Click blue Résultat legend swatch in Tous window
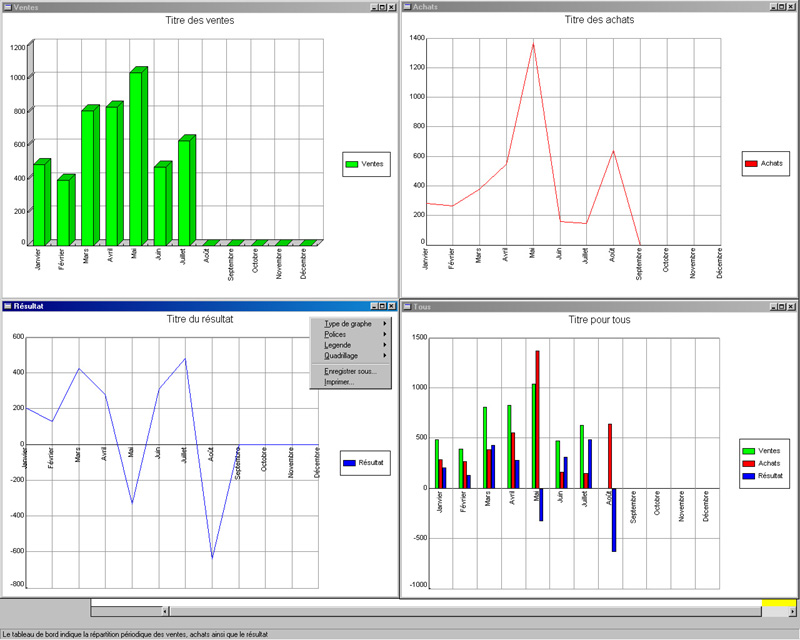The image size is (800, 640). pyautogui.click(x=749, y=476)
